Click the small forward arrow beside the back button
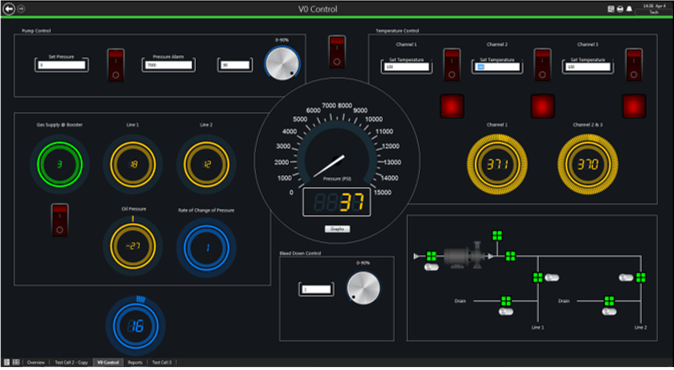 click(x=21, y=9)
